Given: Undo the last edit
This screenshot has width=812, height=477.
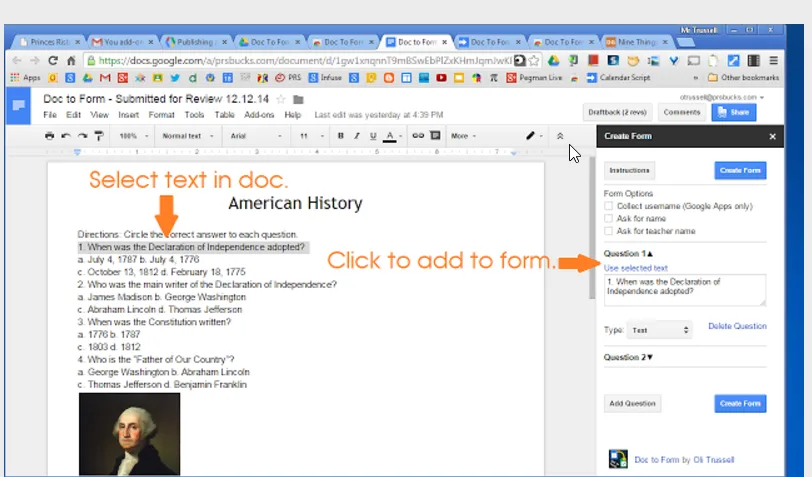Looking at the screenshot, I should coord(66,136).
